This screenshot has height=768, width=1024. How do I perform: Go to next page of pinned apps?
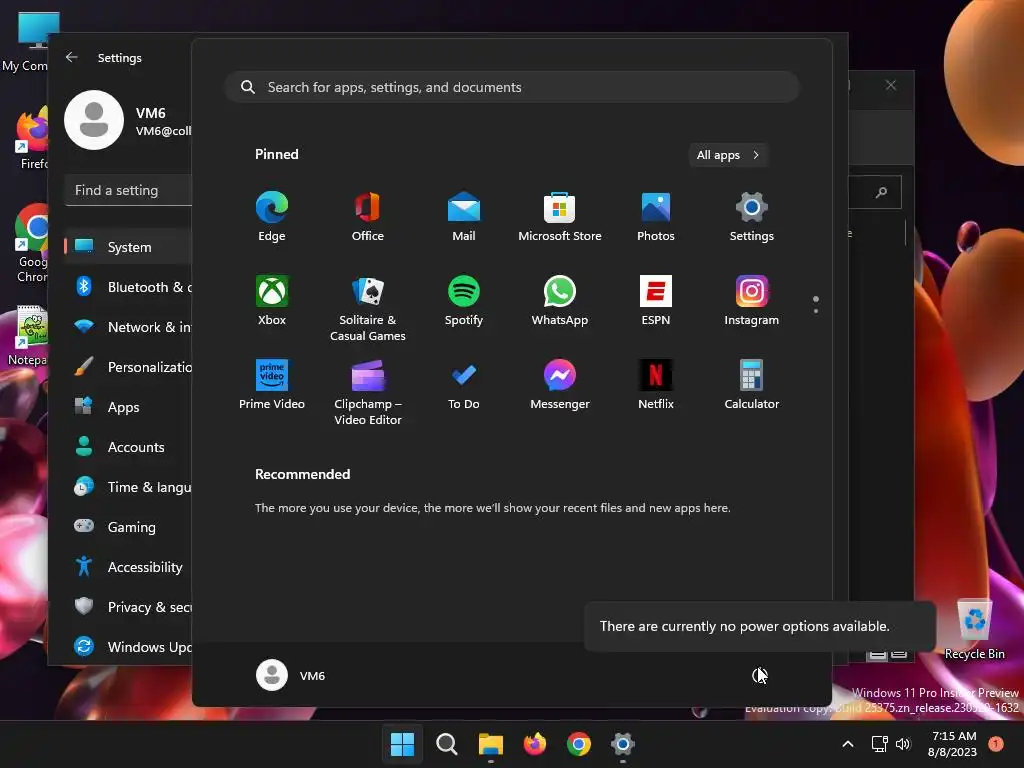[816, 311]
